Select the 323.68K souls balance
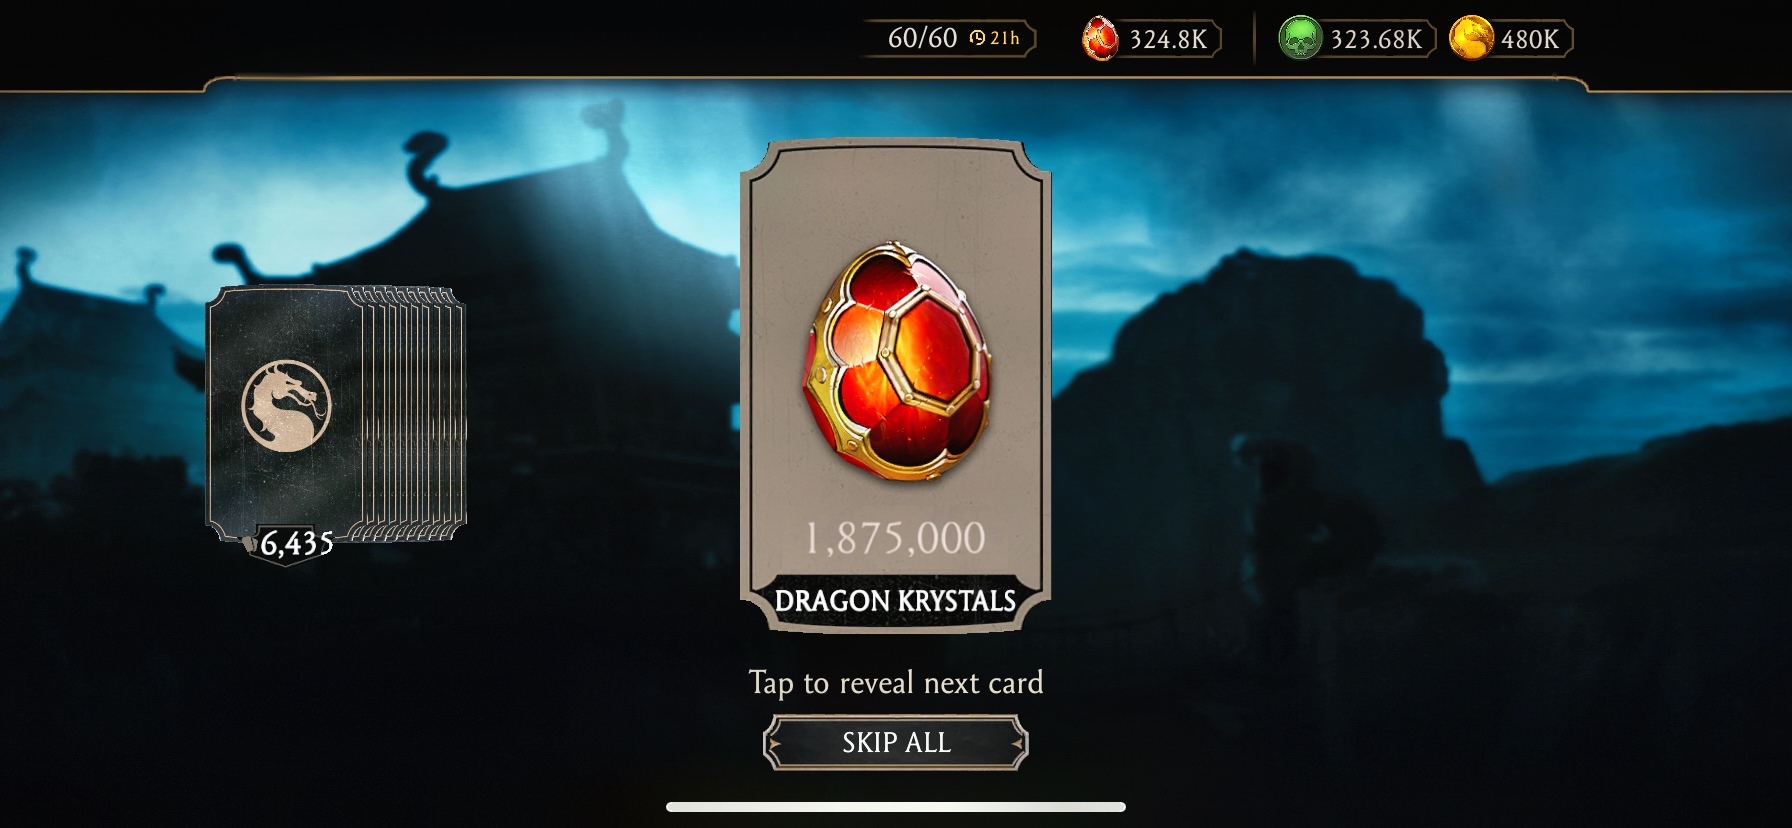 [x=1376, y=39]
